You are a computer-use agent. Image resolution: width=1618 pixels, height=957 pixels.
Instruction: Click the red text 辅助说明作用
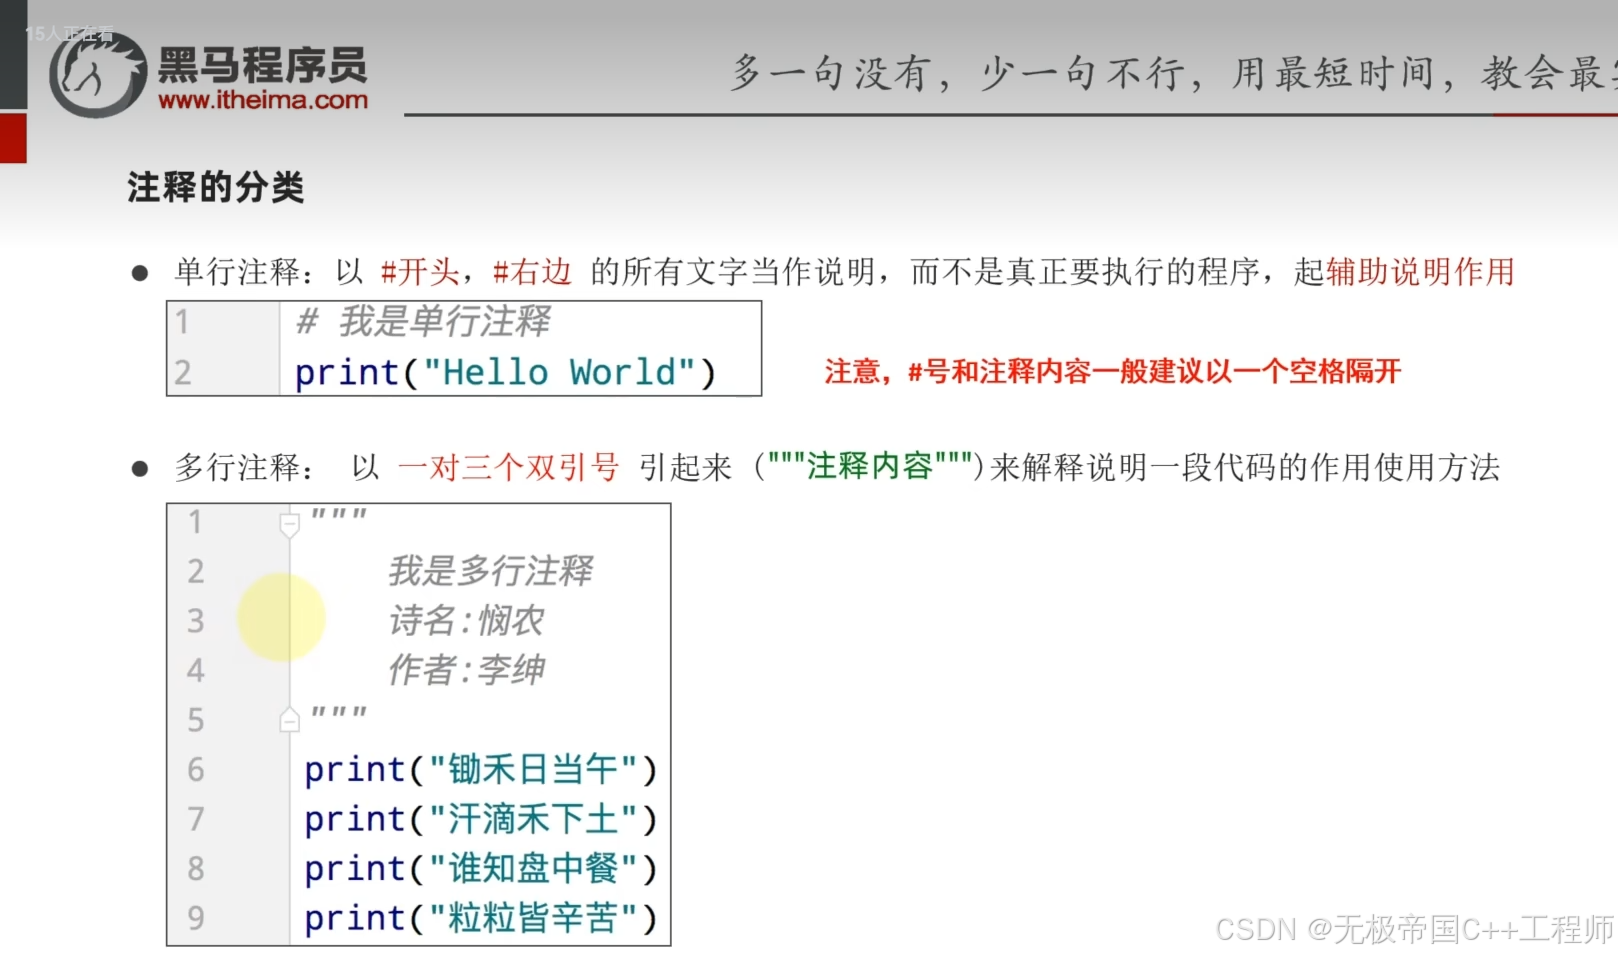coord(1420,272)
